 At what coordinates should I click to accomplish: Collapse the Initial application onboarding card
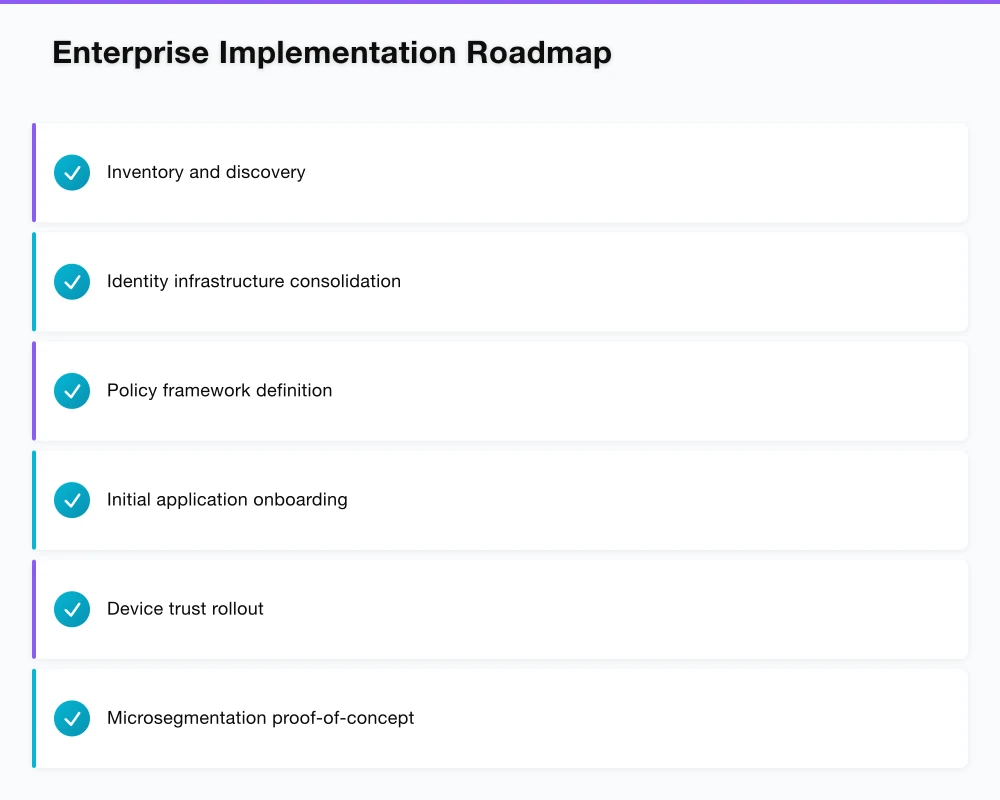pos(500,499)
